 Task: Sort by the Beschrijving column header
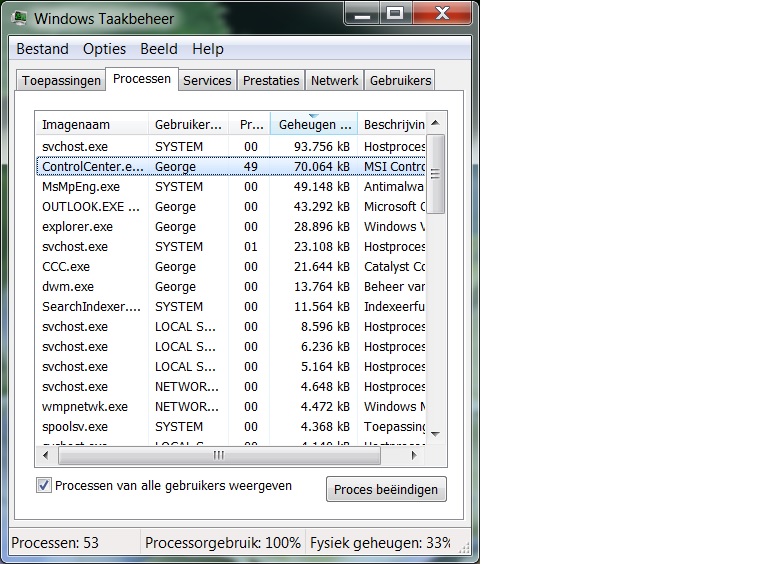[392, 124]
